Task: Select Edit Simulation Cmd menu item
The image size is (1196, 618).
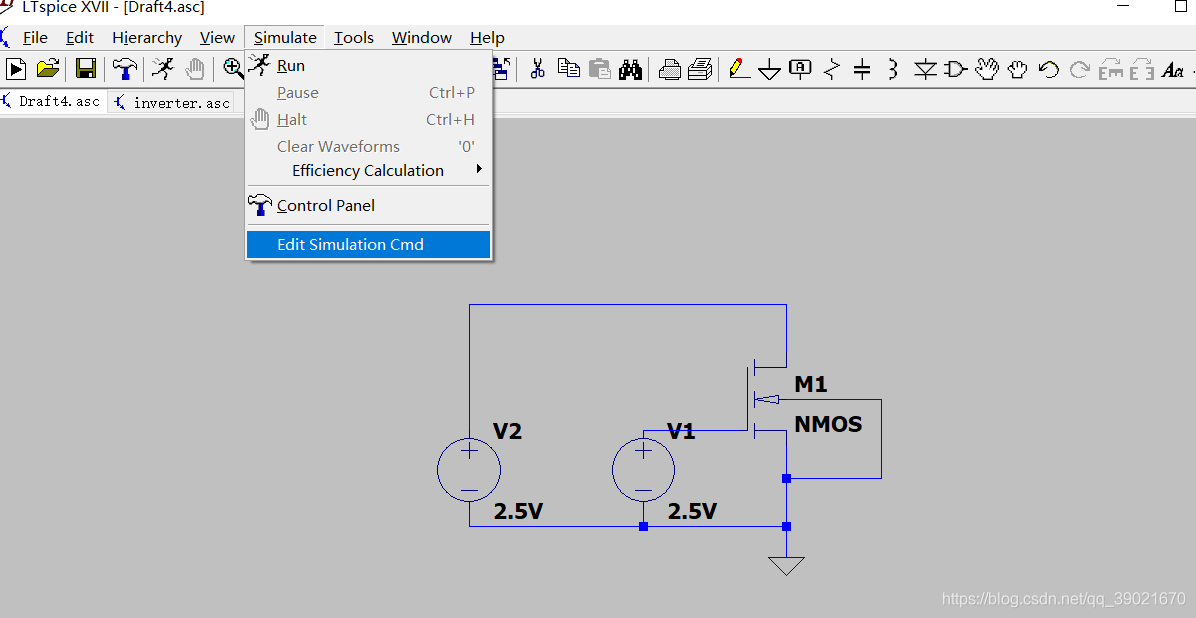Action: tap(368, 244)
